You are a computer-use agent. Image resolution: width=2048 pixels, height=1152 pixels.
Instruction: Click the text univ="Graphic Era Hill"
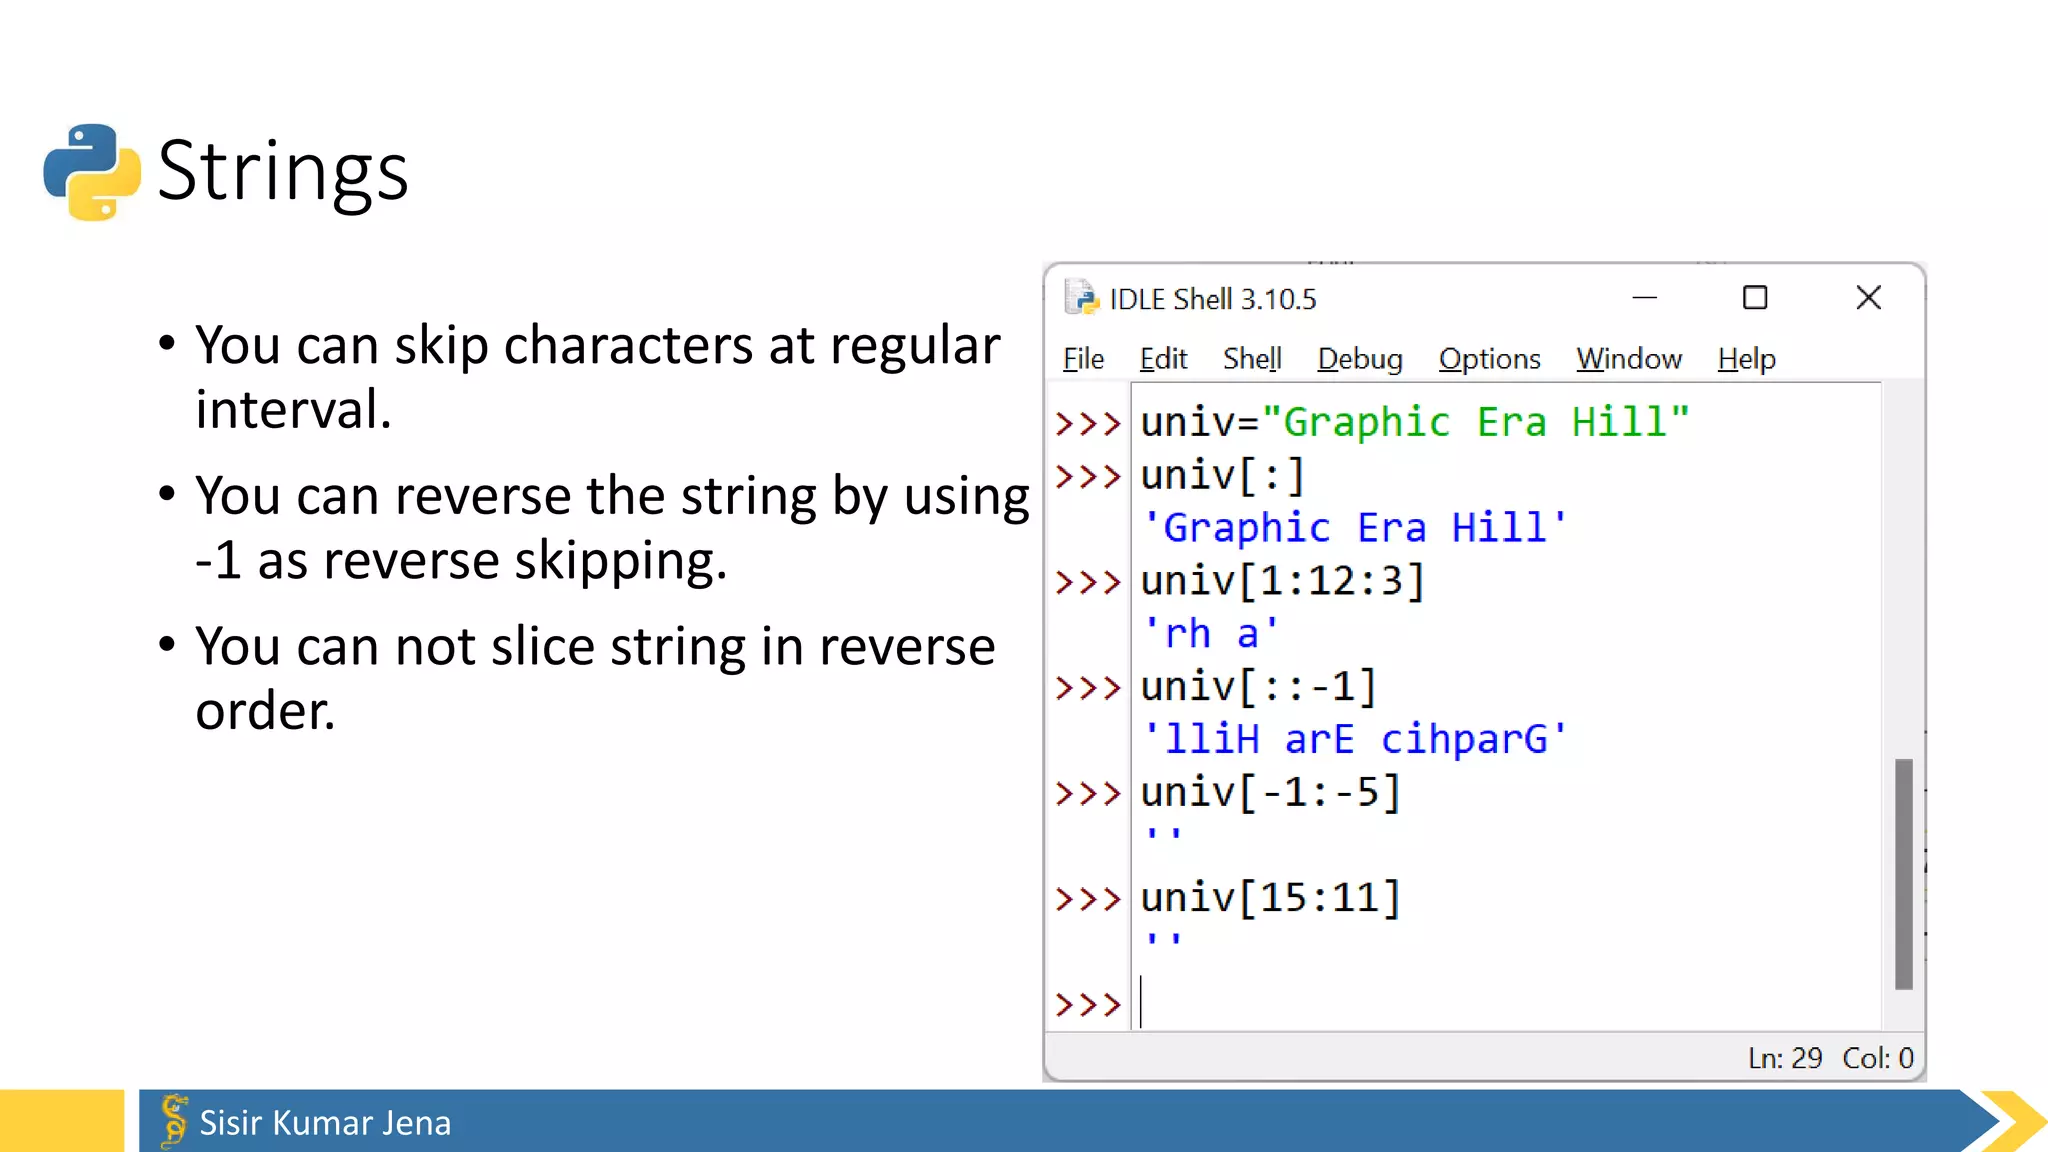[1415, 422]
